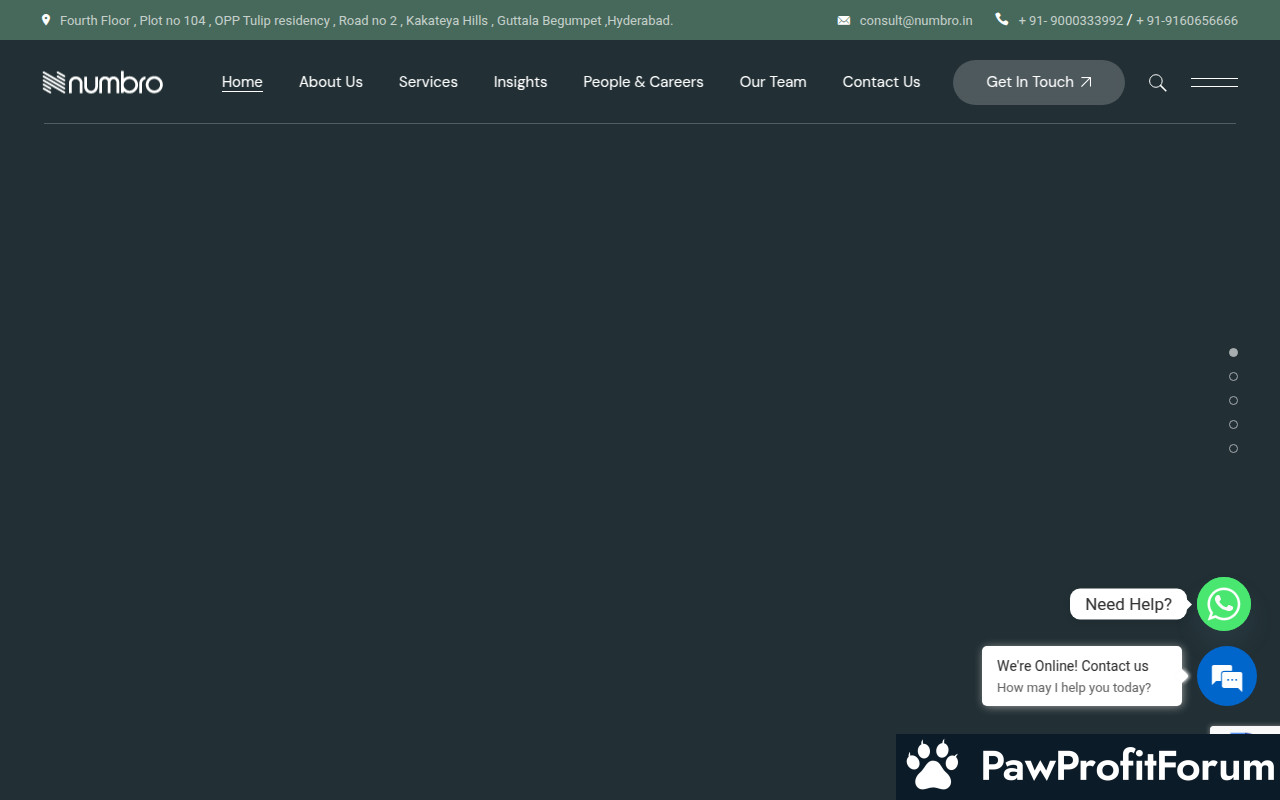Select the third slide indicator dot
The height and width of the screenshot is (800, 1280).
click(1233, 401)
